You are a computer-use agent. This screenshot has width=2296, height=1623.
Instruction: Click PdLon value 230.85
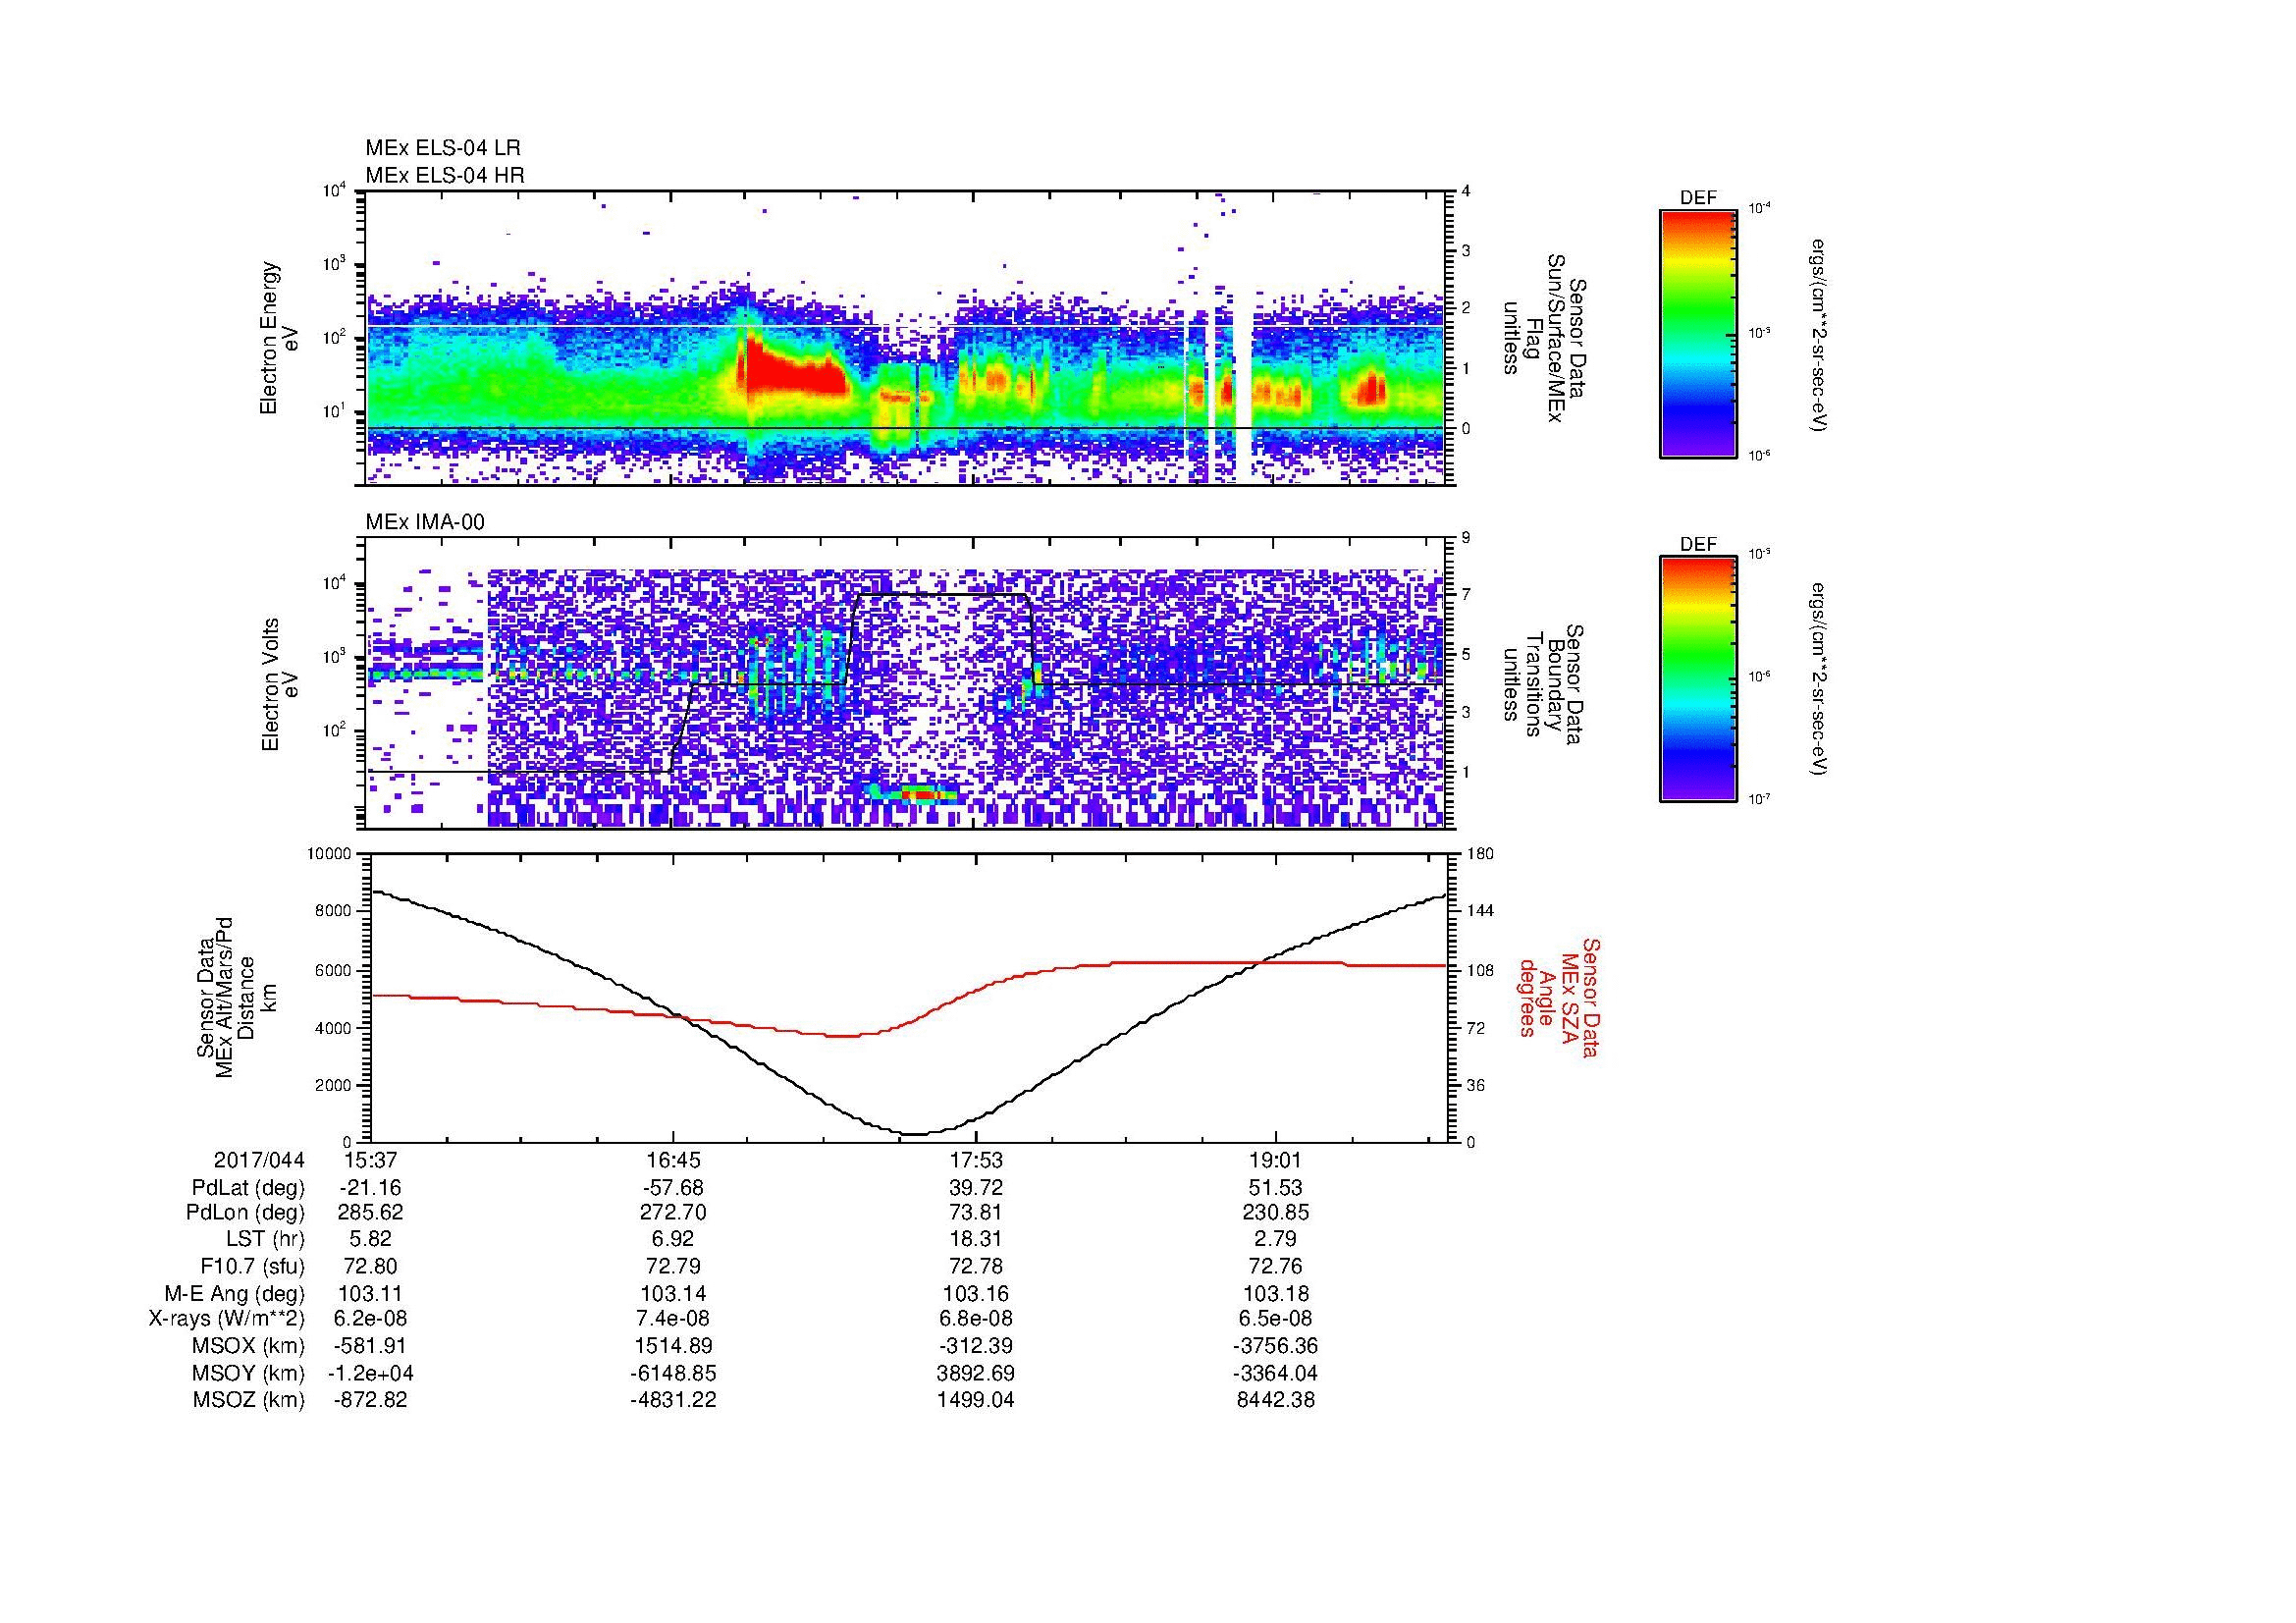coord(1276,1213)
